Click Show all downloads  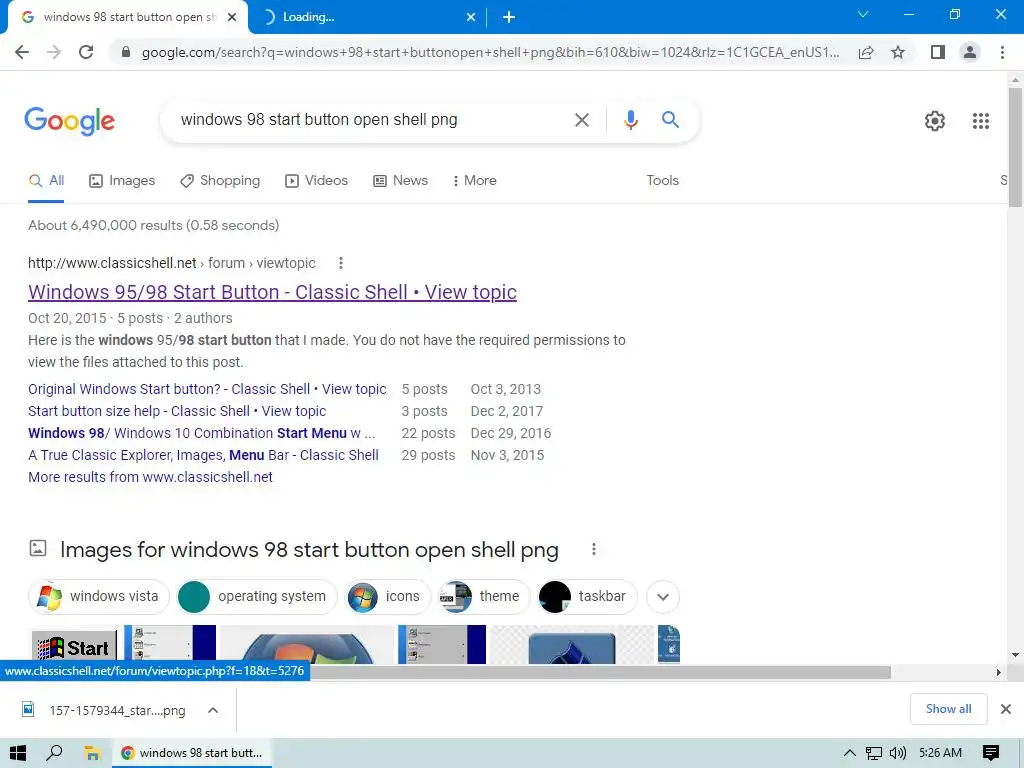tap(948, 709)
